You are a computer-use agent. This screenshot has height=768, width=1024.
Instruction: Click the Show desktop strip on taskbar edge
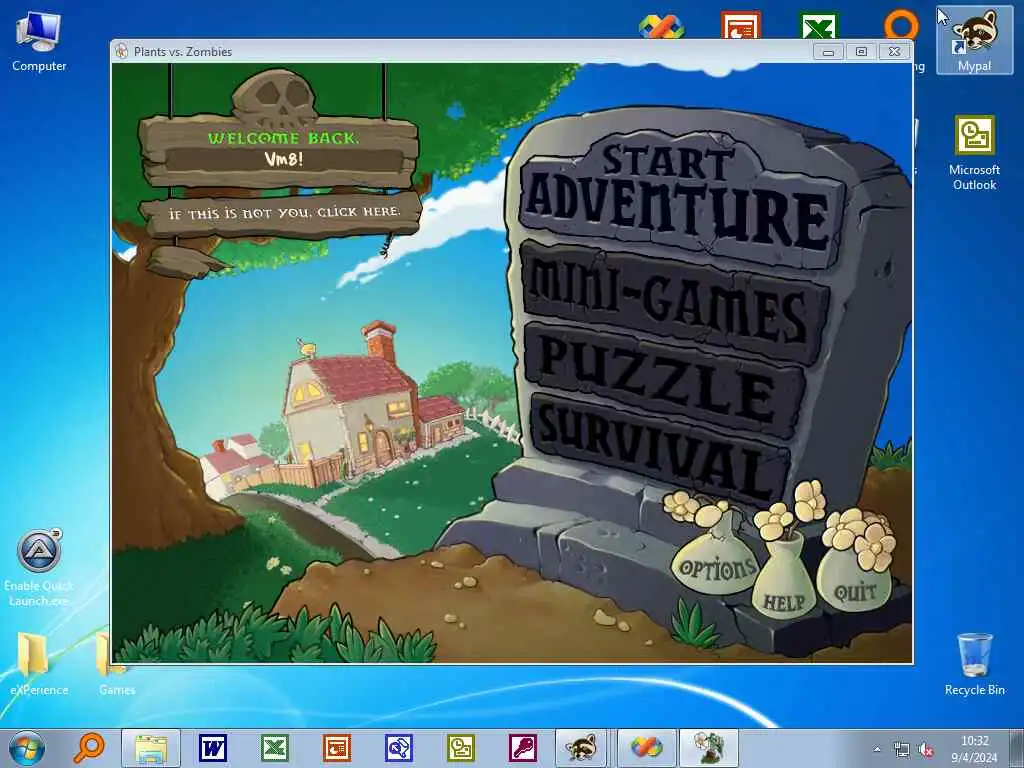point(1018,748)
